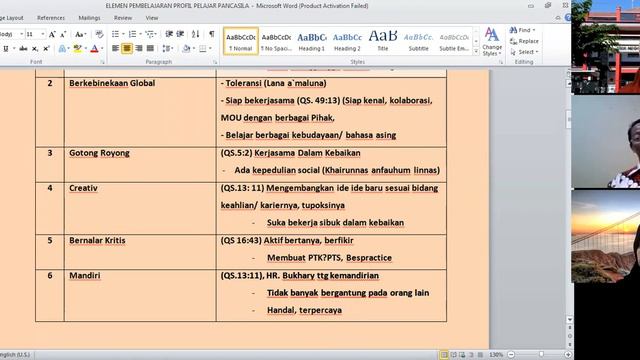Screen dimensions: 640x360
Task: Open Paragraph dialog launcher
Action: click(x=215, y=62)
